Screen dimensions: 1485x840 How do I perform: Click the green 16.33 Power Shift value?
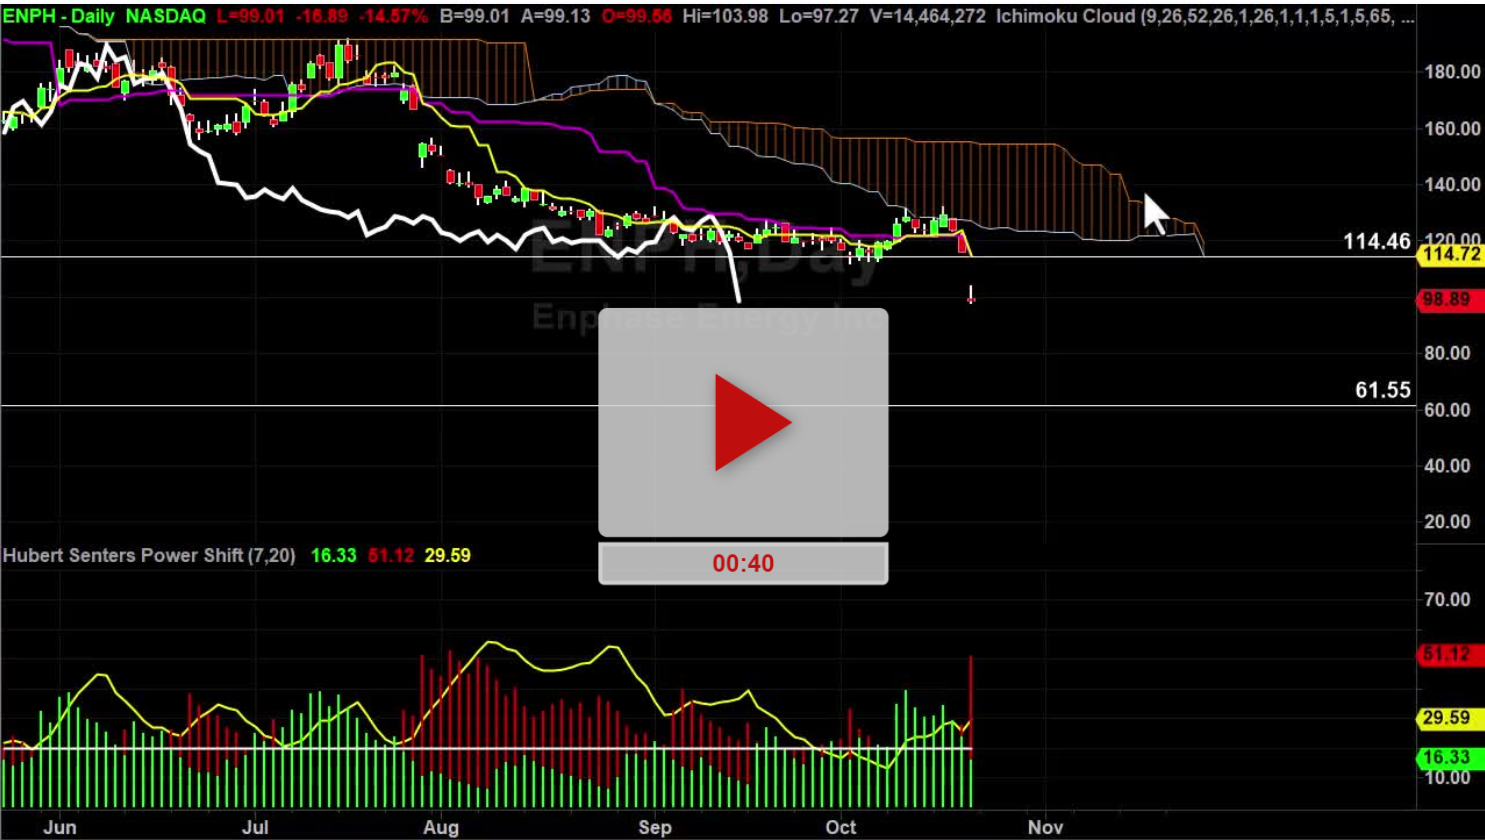[333, 555]
